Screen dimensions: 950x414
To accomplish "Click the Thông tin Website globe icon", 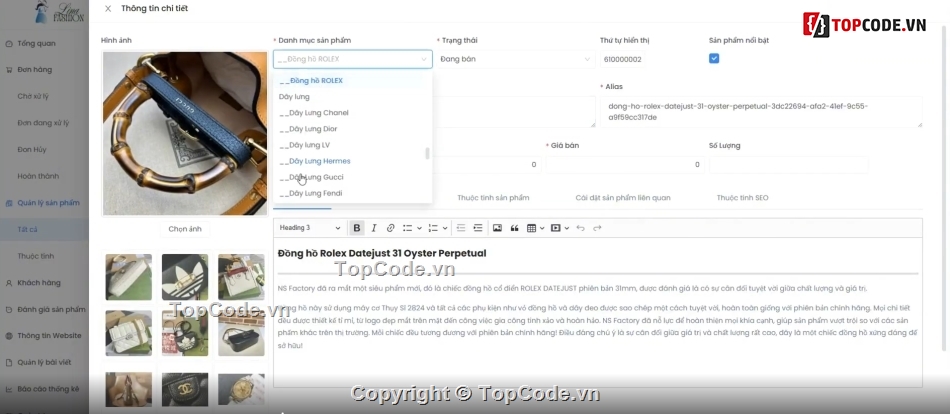I will coord(9,336).
